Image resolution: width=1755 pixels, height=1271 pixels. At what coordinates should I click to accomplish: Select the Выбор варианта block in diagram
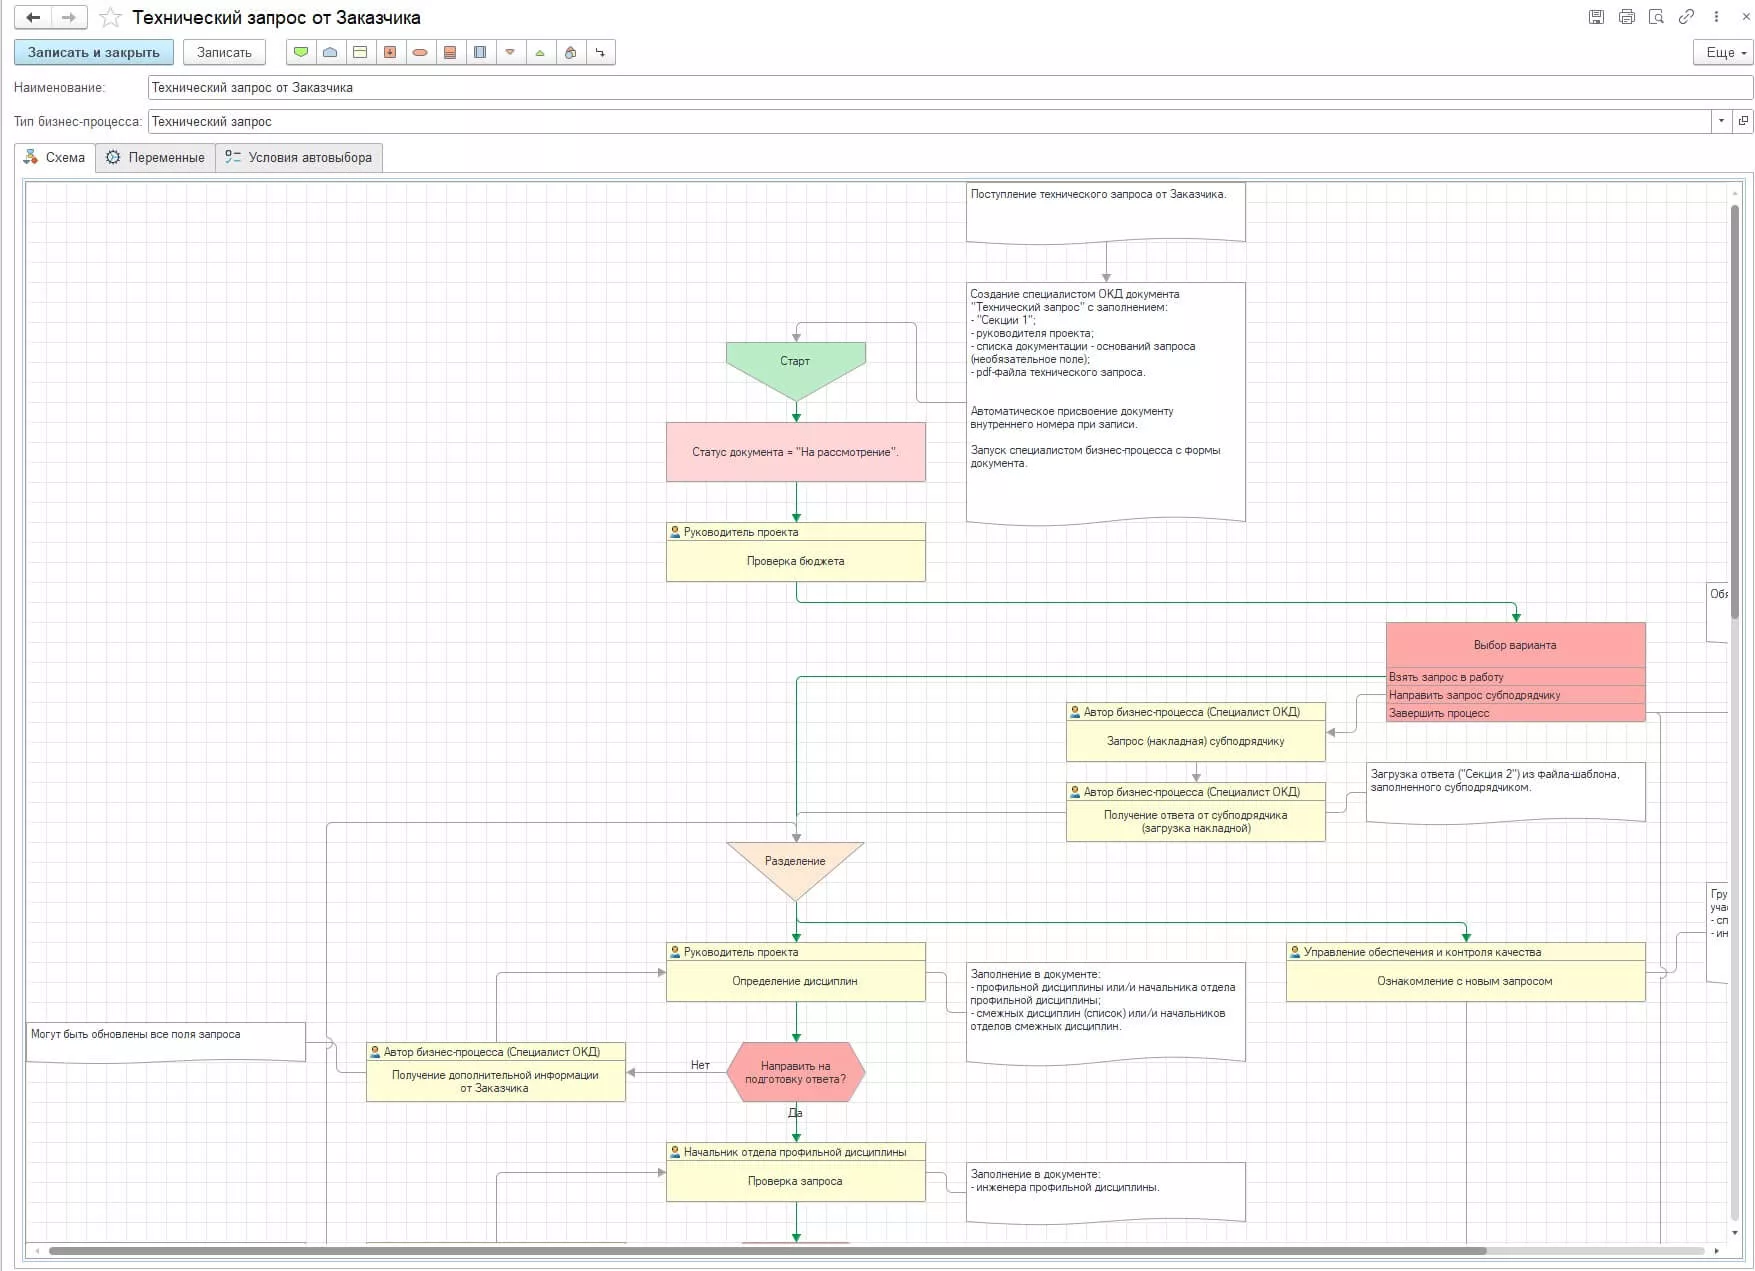tap(1515, 645)
